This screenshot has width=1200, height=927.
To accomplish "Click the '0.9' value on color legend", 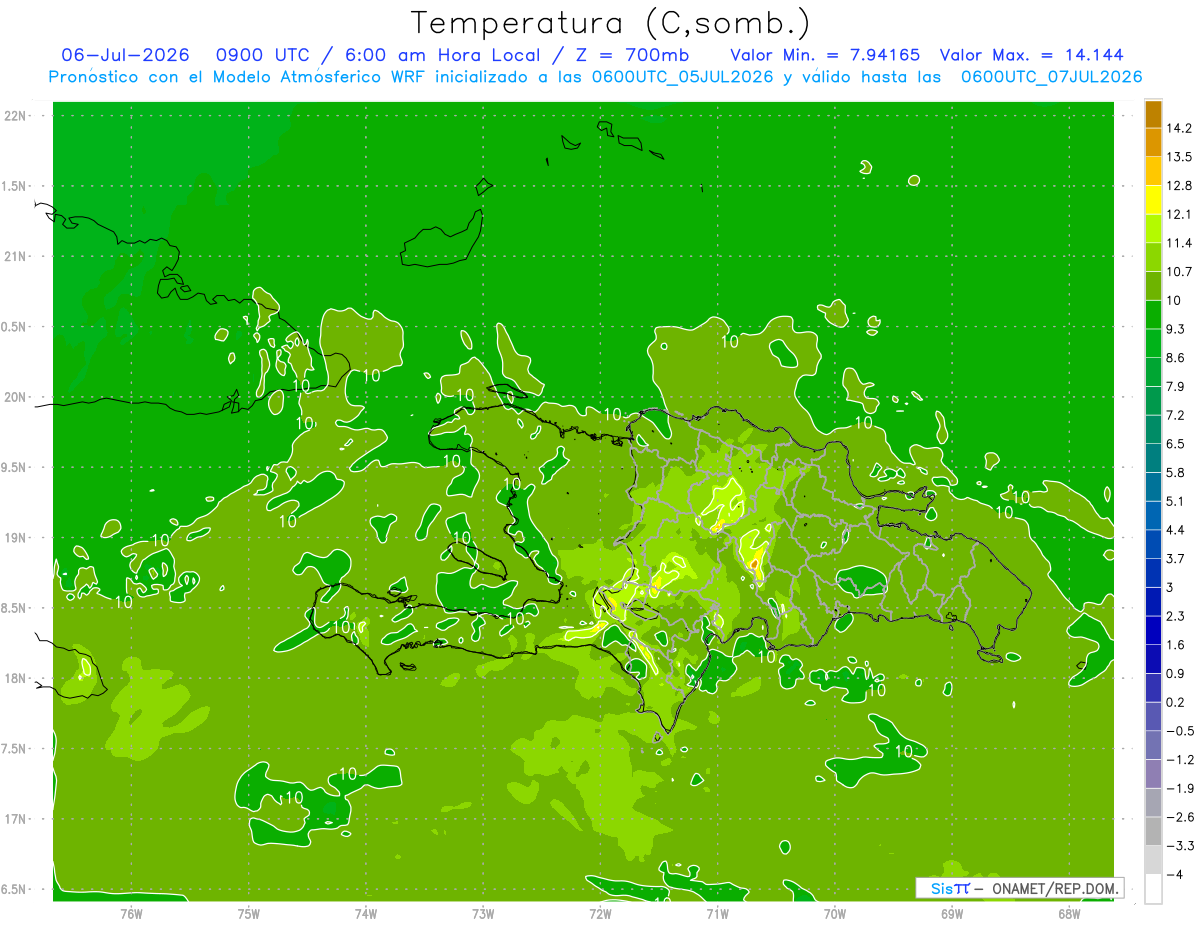I will coord(1175,673).
